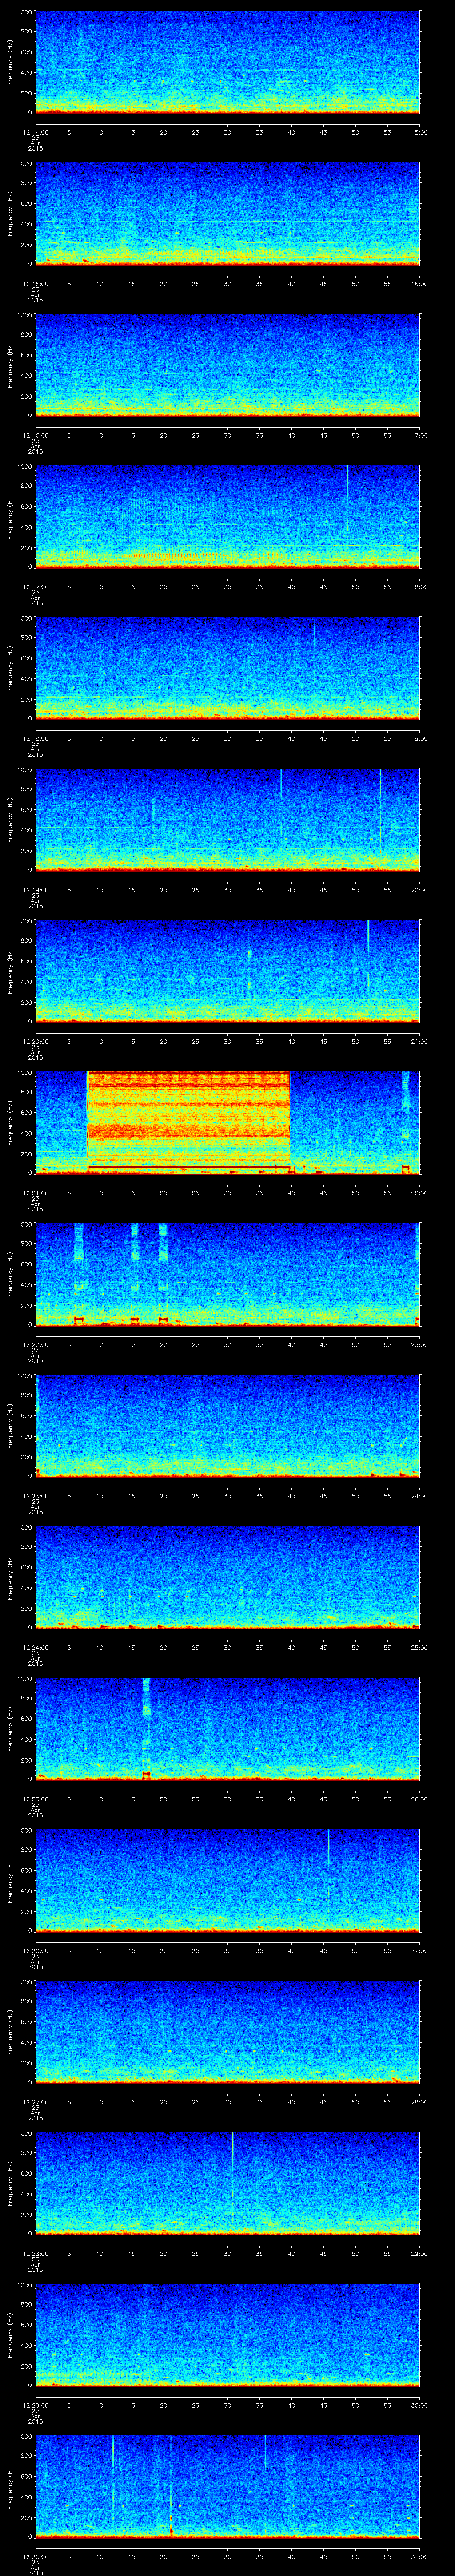Click the '12:14:00' start time label
Image resolution: width=455 pixels, height=2576 pixels.
pyautogui.click(x=35, y=131)
